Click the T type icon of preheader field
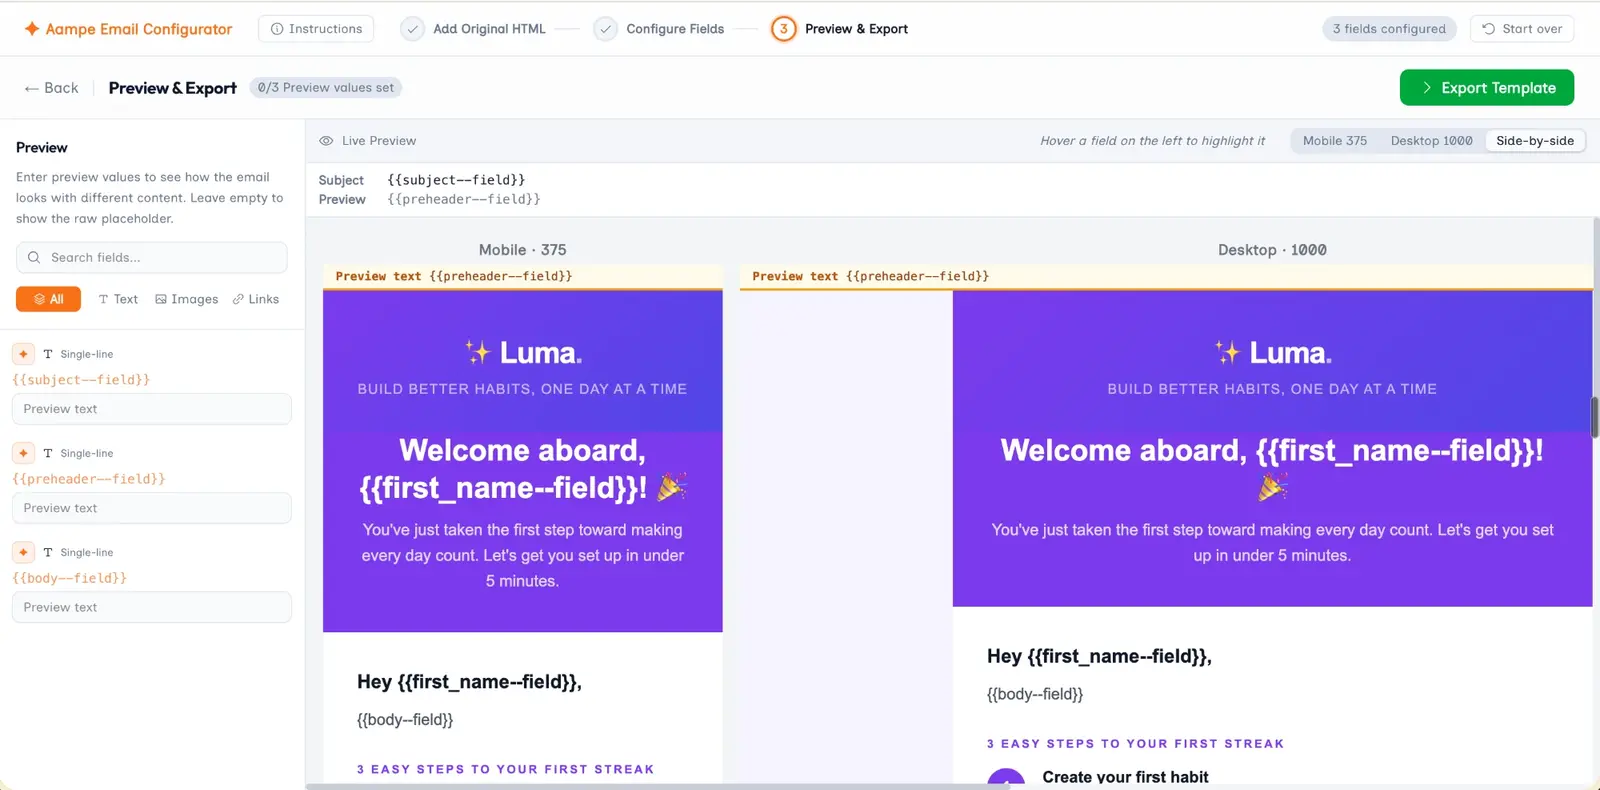The width and height of the screenshot is (1600, 790). 48,453
